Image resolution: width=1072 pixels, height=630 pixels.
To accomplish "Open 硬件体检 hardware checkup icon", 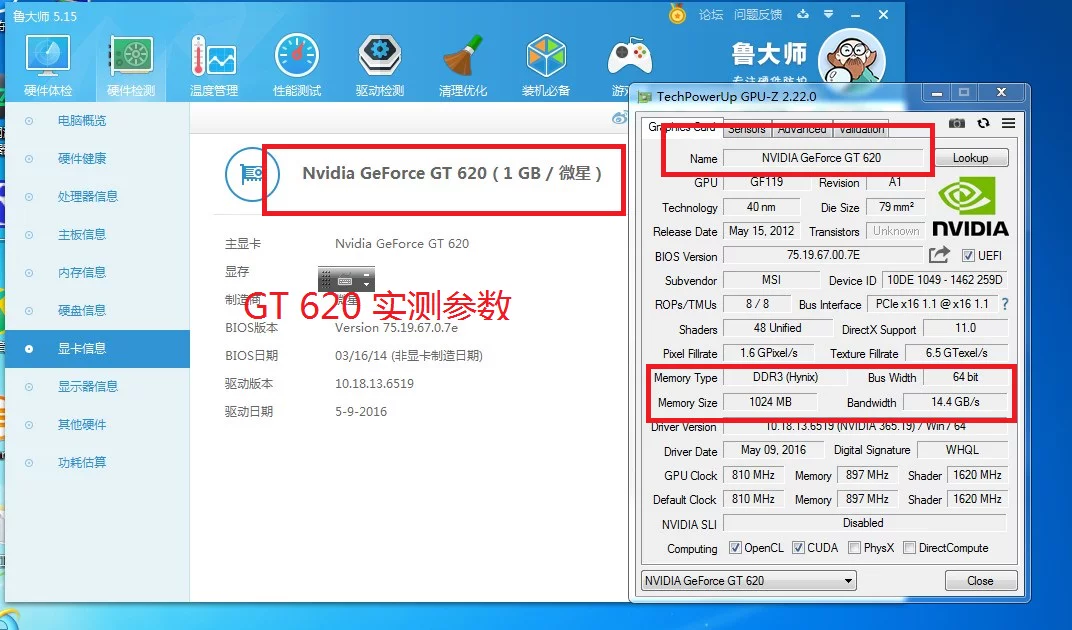I will tap(47, 65).
